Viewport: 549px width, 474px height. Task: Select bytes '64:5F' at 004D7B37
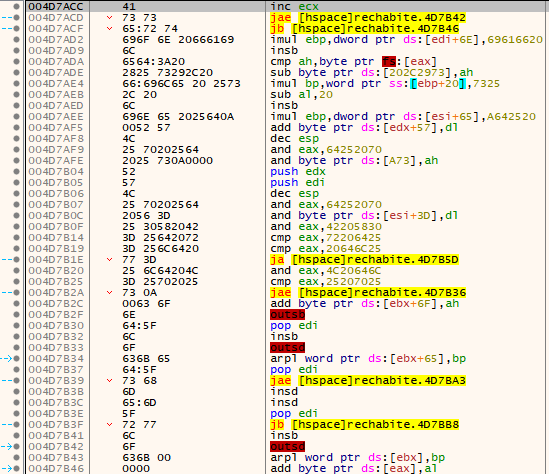point(139,370)
